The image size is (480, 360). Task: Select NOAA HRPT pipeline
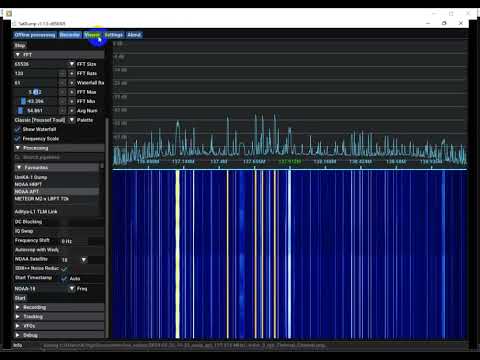click(56, 184)
